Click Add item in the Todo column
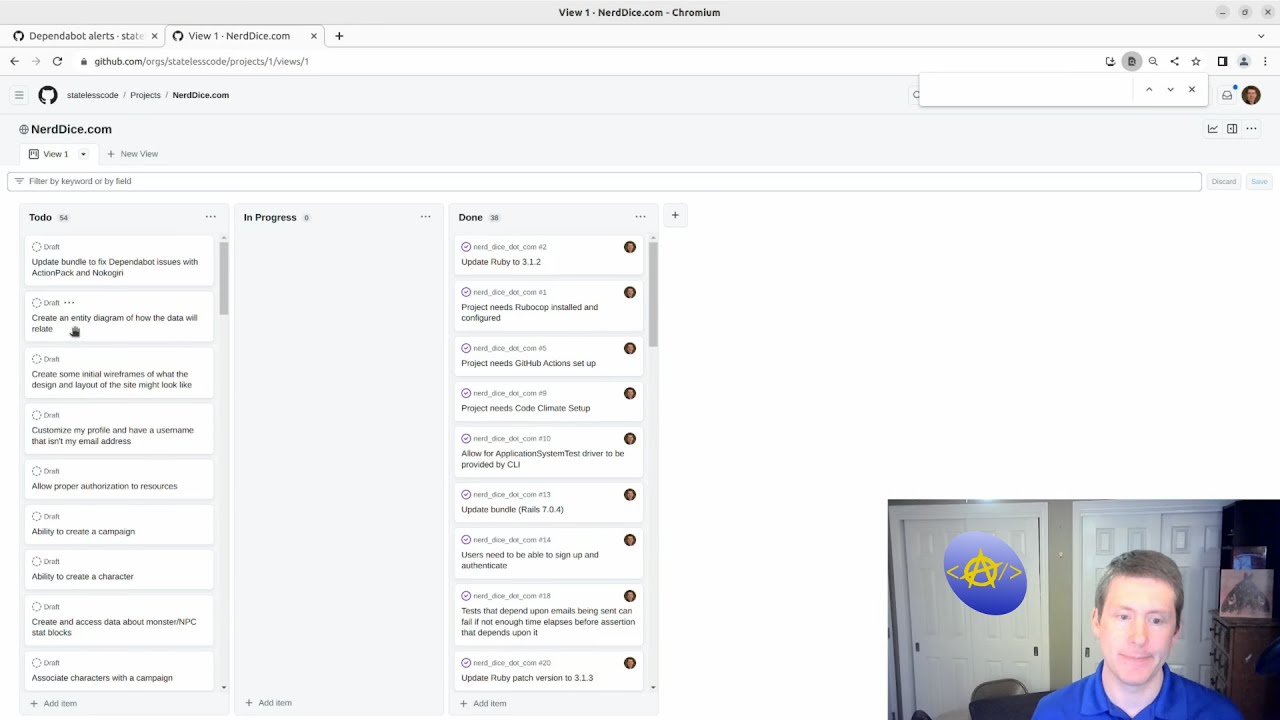 point(54,703)
